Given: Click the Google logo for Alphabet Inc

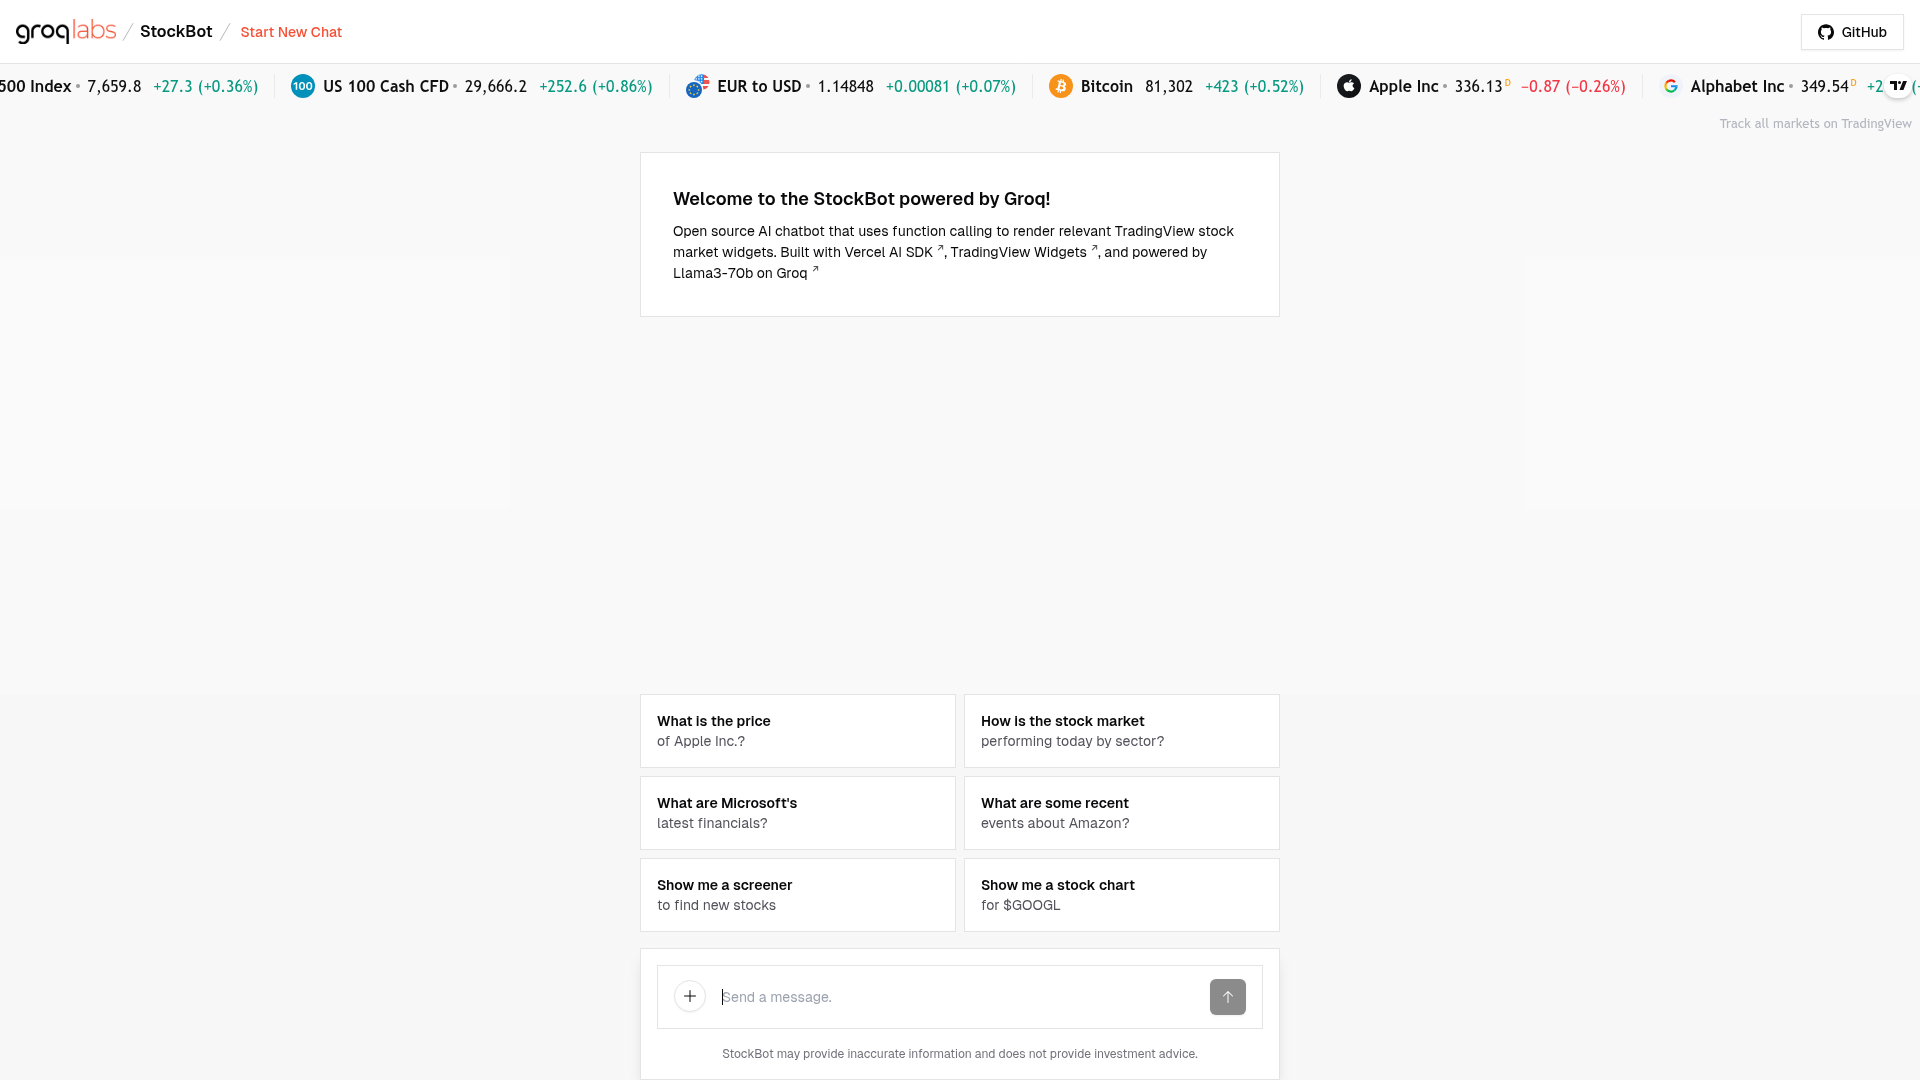Looking at the screenshot, I should point(1671,86).
